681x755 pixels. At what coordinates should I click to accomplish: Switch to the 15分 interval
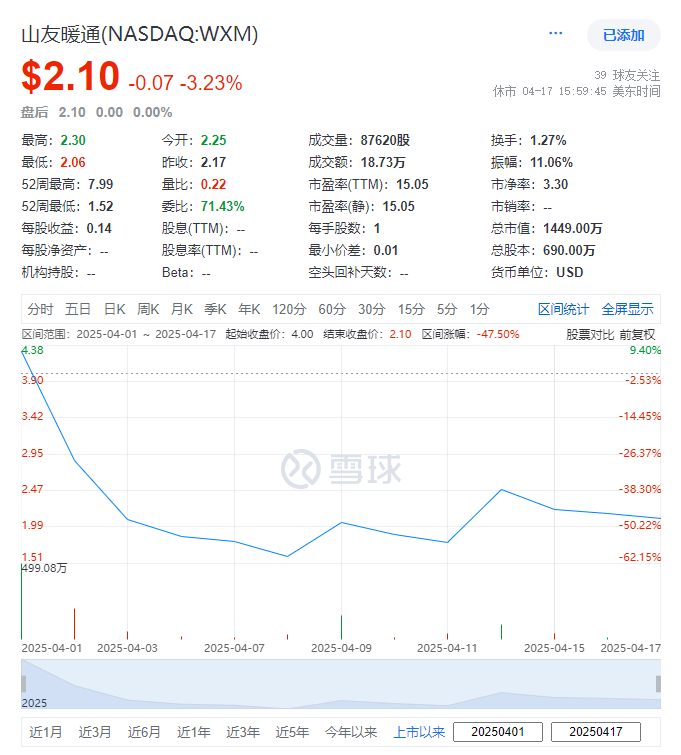(411, 309)
